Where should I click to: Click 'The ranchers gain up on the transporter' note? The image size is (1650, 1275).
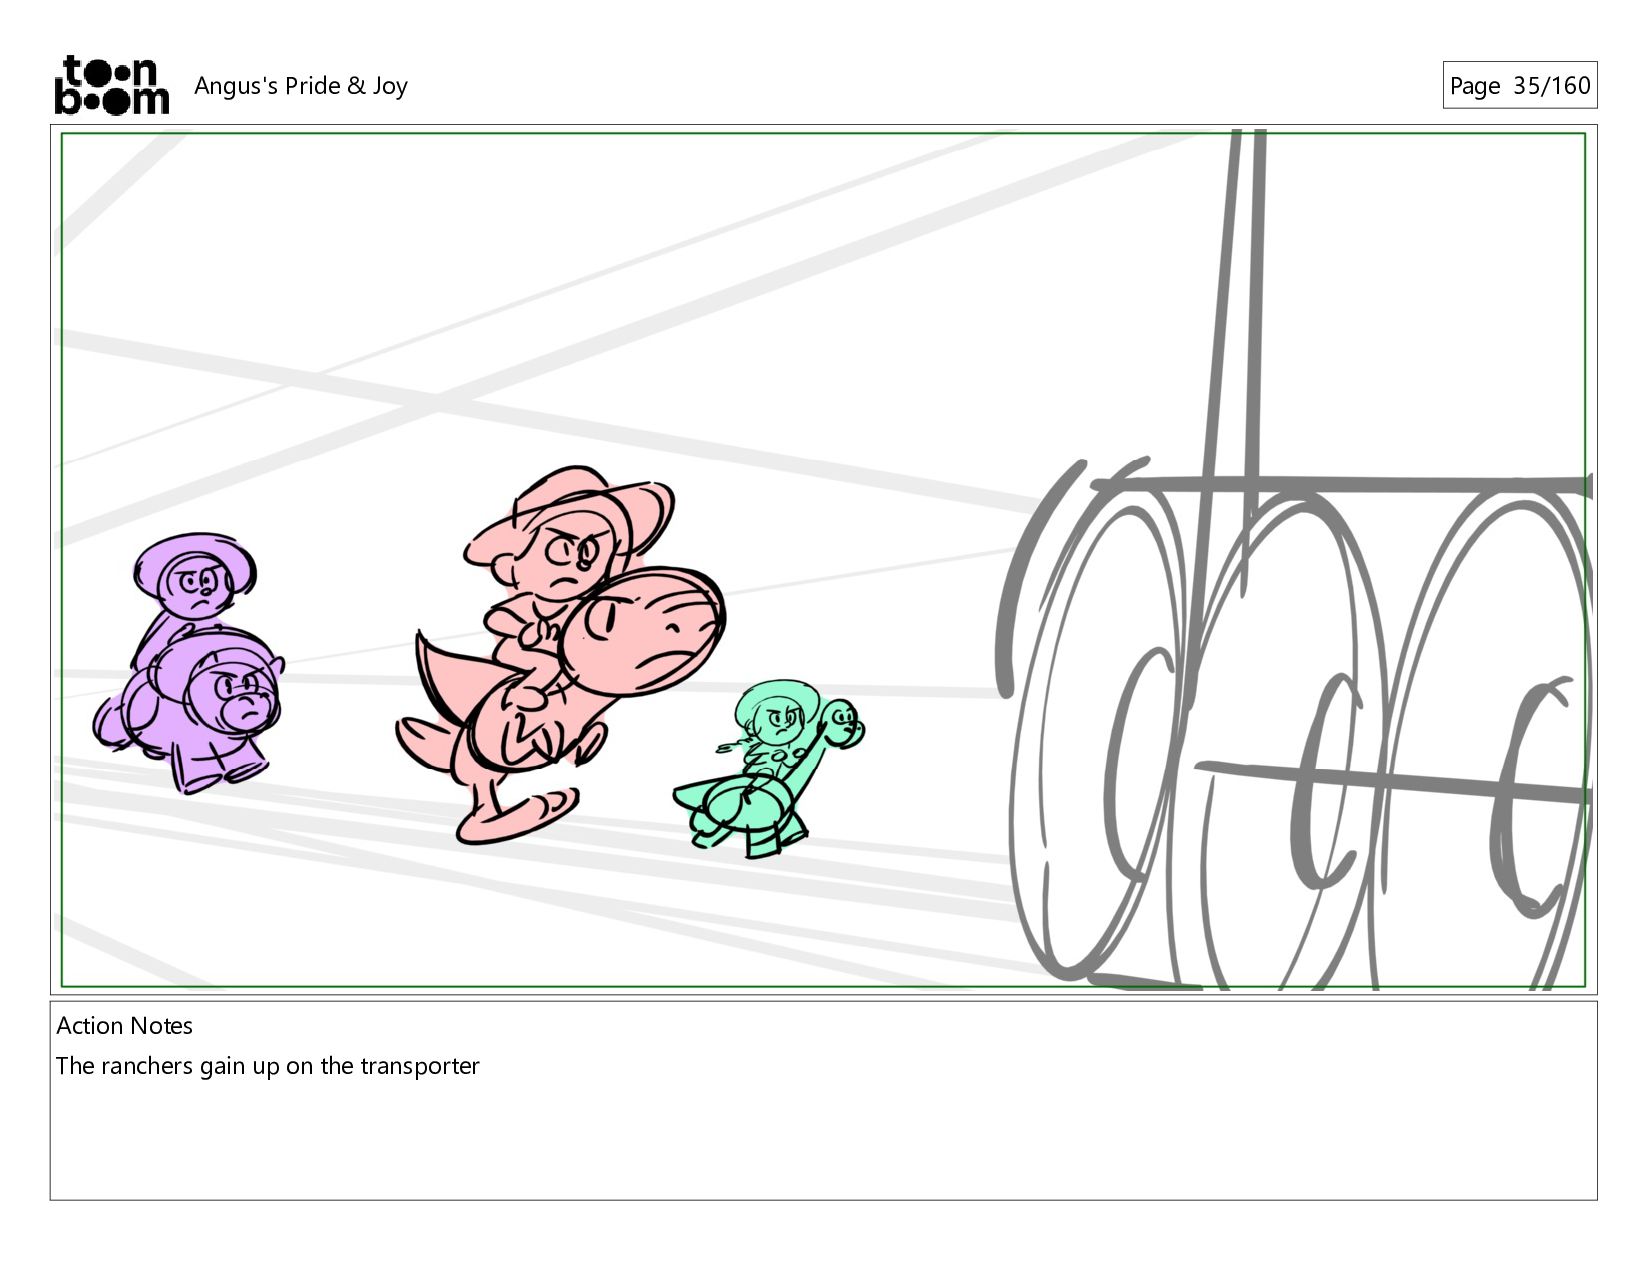coord(267,1066)
